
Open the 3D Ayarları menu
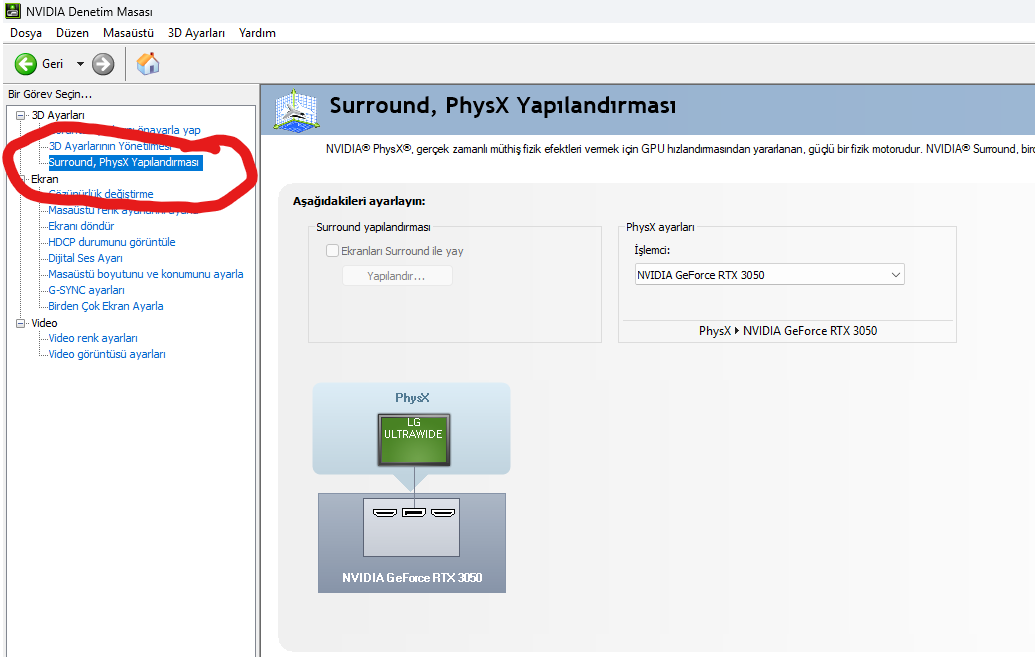coord(196,33)
